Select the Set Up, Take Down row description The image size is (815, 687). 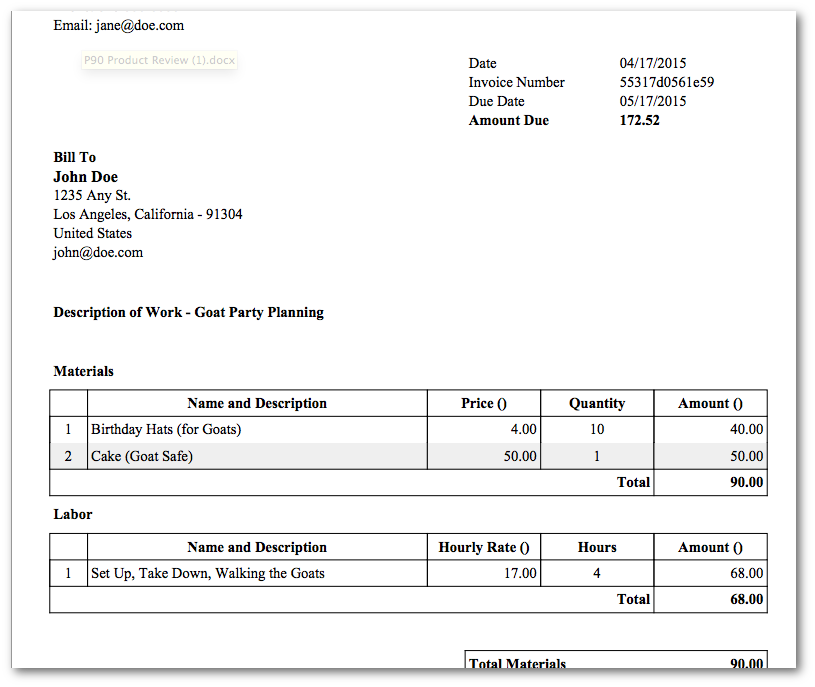[207, 574]
